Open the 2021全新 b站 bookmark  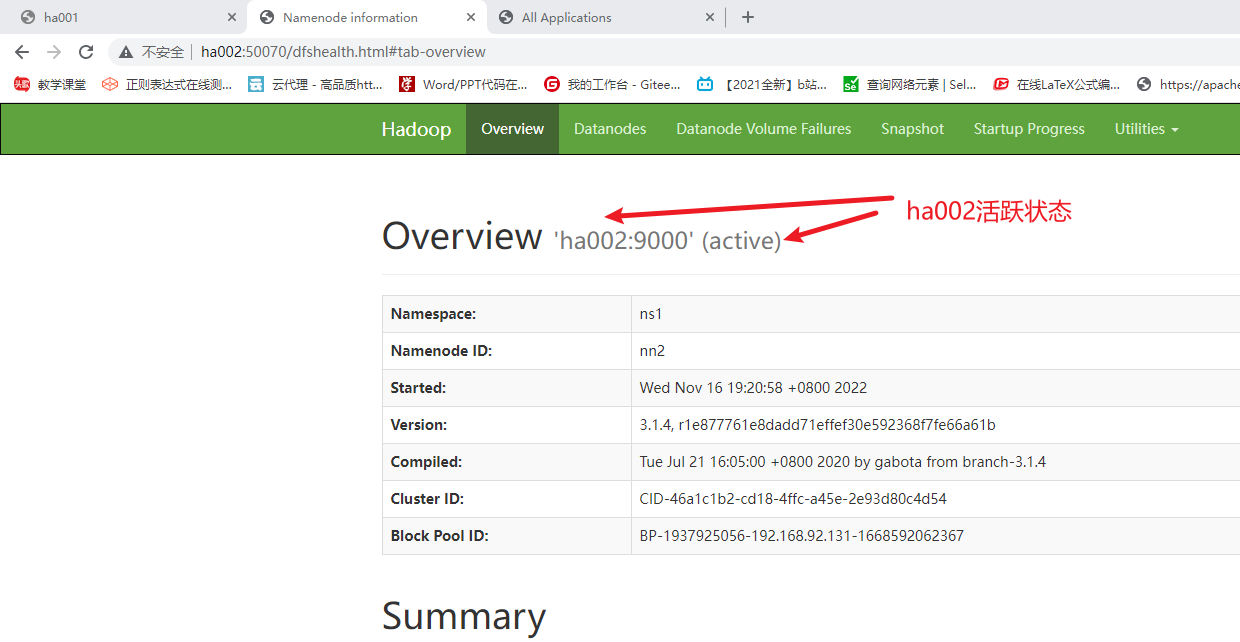point(762,85)
